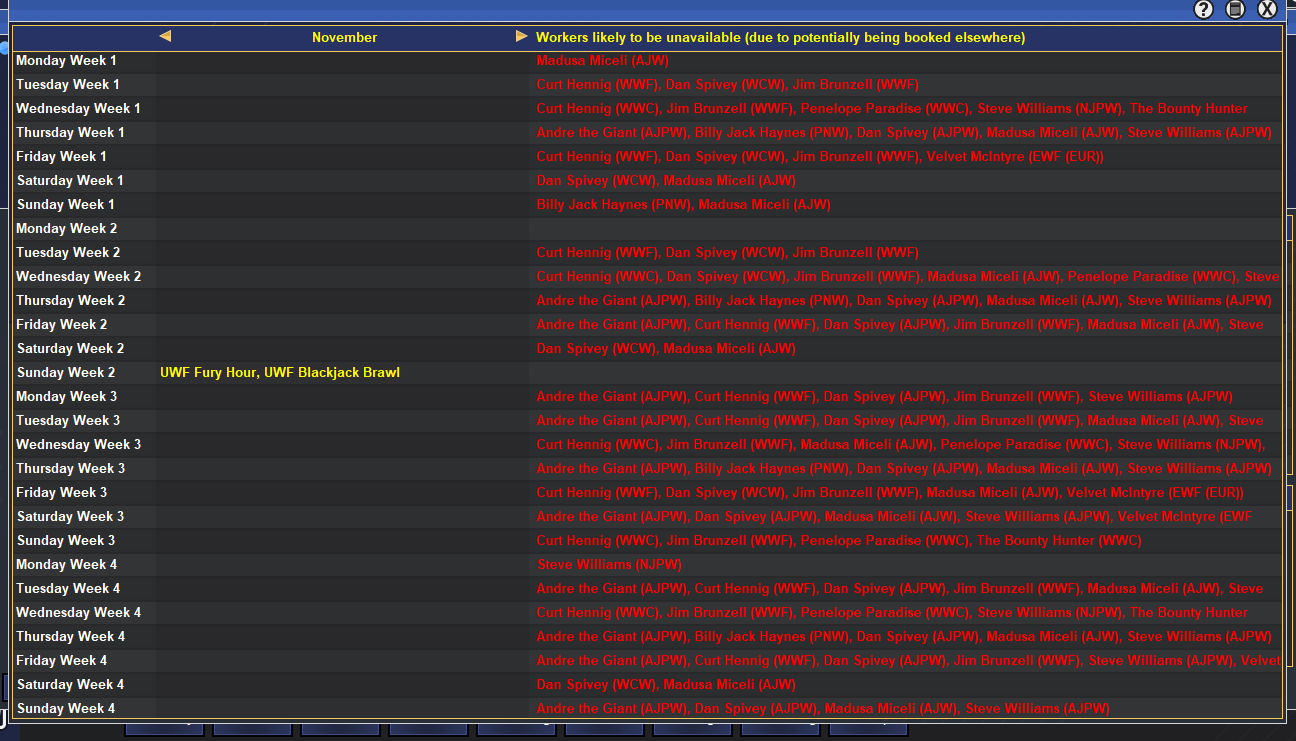Click Monday Week 1's 'Madusa Miceli (AJW)' entry
The height and width of the screenshot is (741, 1296).
[602, 61]
